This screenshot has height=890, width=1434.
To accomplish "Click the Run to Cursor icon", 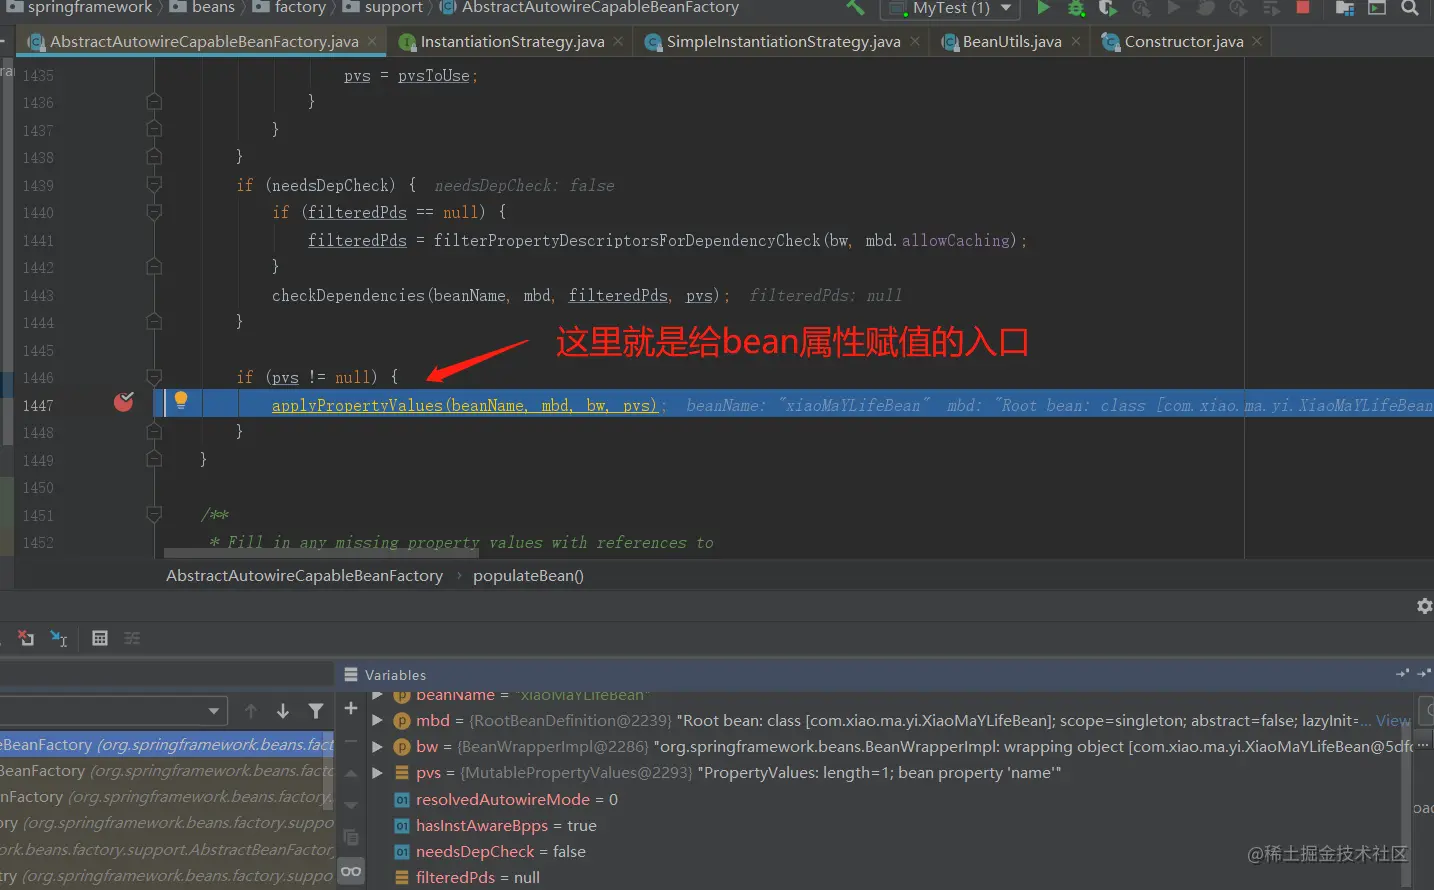I will 59,638.
